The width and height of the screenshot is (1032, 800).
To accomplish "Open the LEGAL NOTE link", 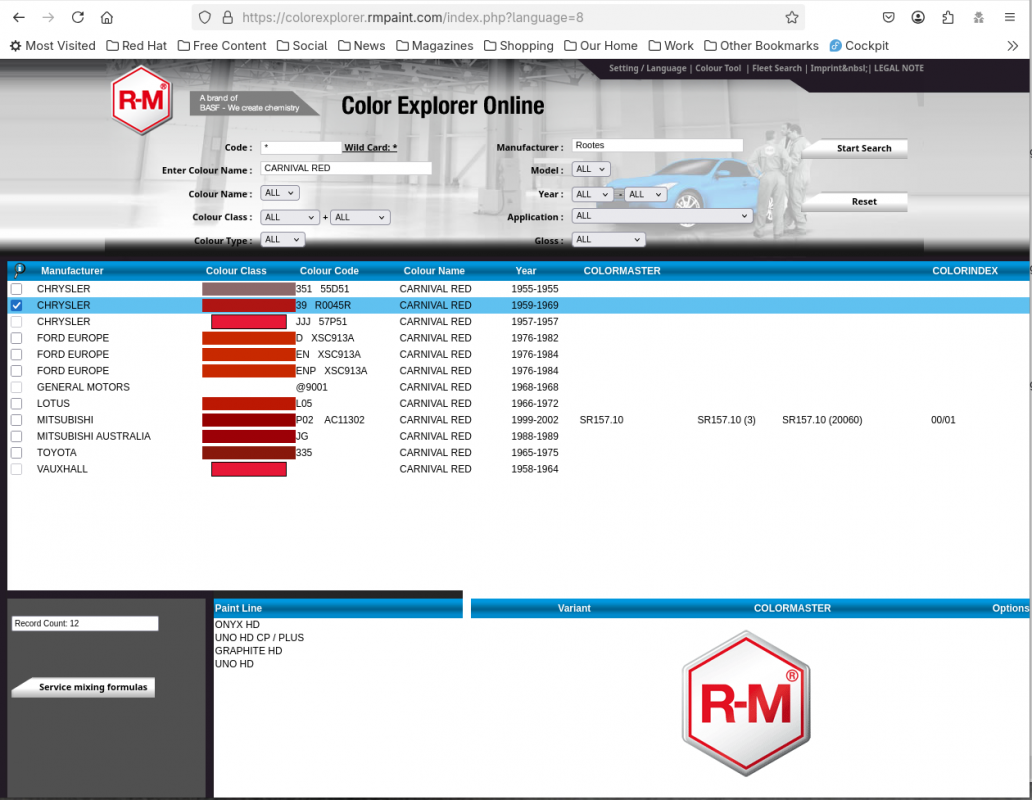I will (898, 68).
